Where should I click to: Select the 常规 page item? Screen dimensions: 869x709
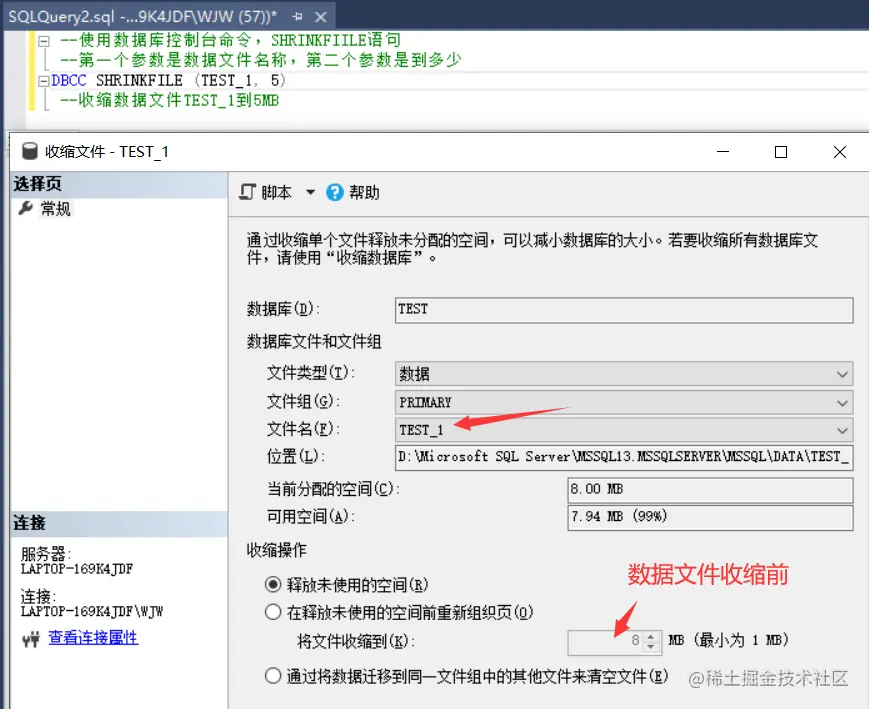pos(55,208)
